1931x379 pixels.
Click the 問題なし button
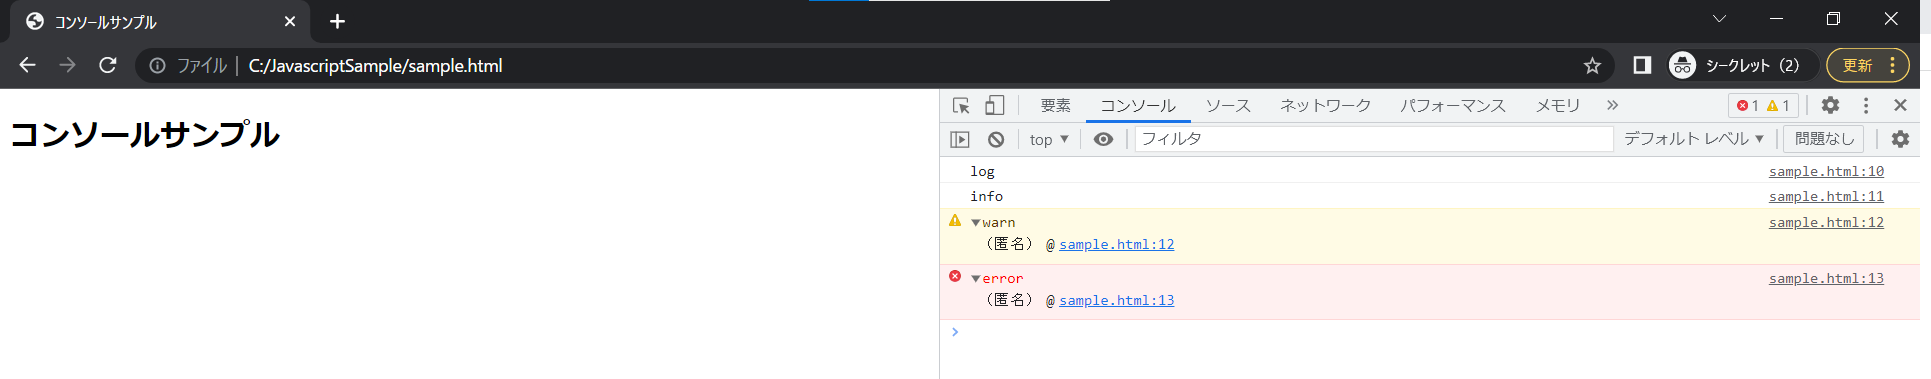point(1824,139)
